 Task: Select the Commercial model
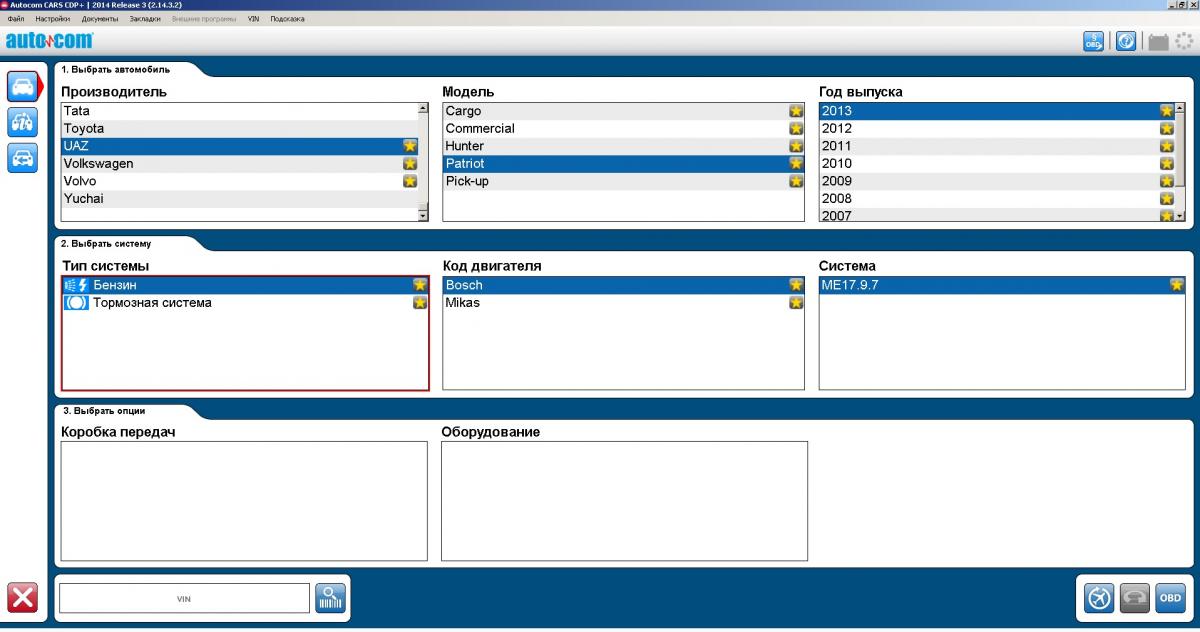pyautogui.click(x=623, y=129)
